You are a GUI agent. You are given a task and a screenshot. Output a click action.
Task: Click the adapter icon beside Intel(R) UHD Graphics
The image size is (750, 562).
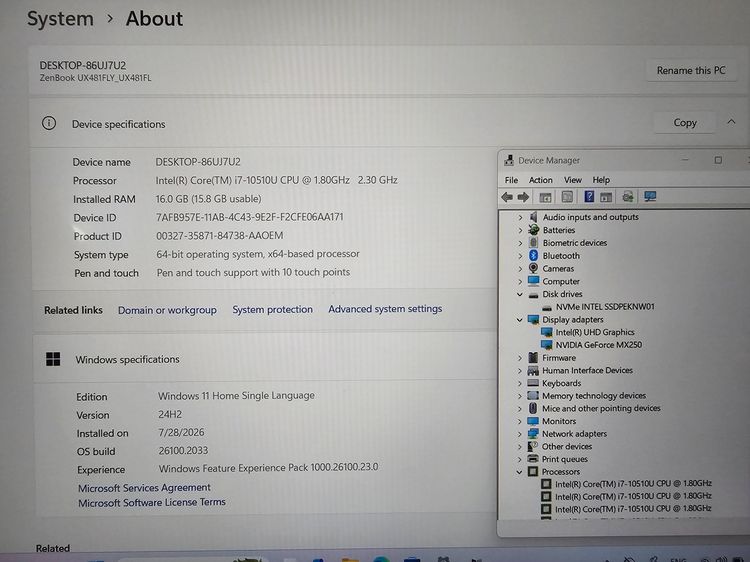pos(547,332)
